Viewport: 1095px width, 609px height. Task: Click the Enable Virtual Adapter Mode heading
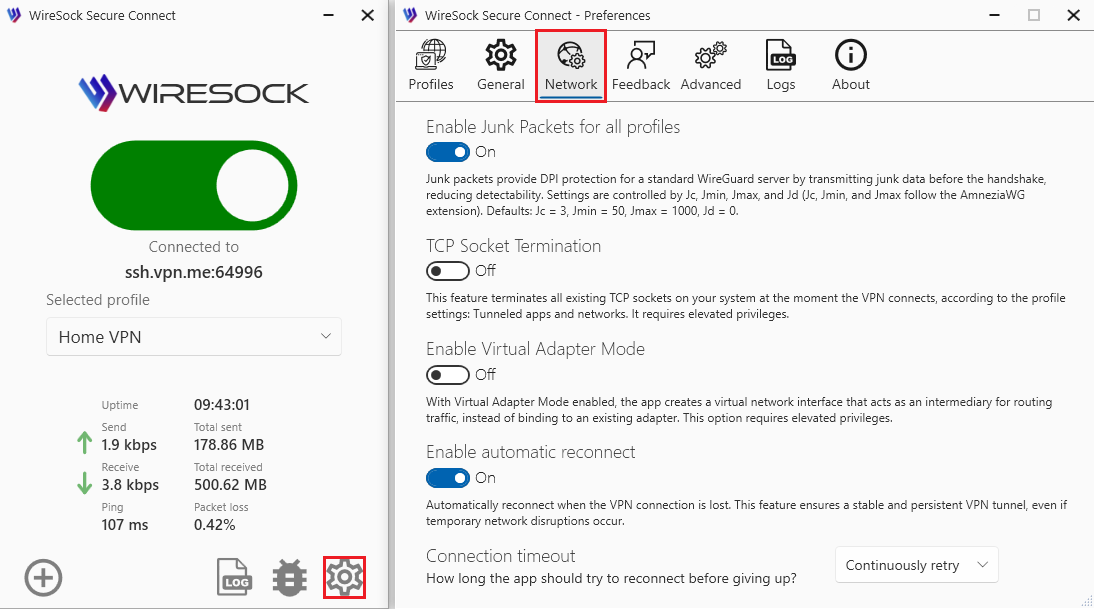pos(536,349)
